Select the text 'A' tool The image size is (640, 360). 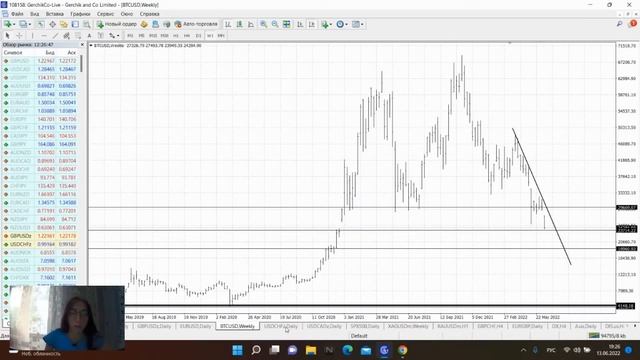(89, 36)
